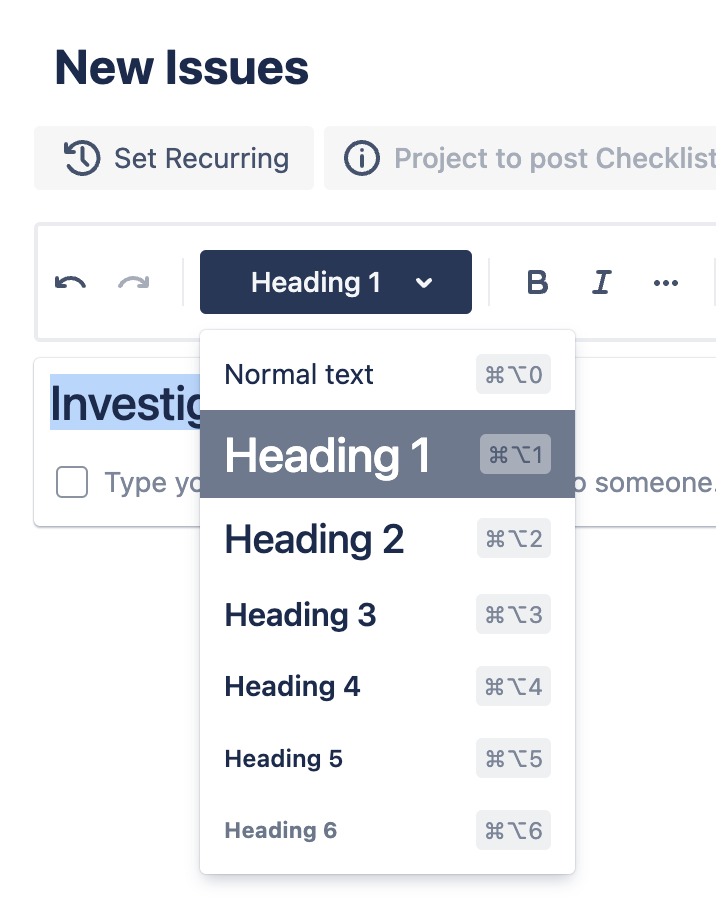Viewport: 716px width, 906px height.
Task: Click the Redo arrow icon
Action: (x=133, y=283)
